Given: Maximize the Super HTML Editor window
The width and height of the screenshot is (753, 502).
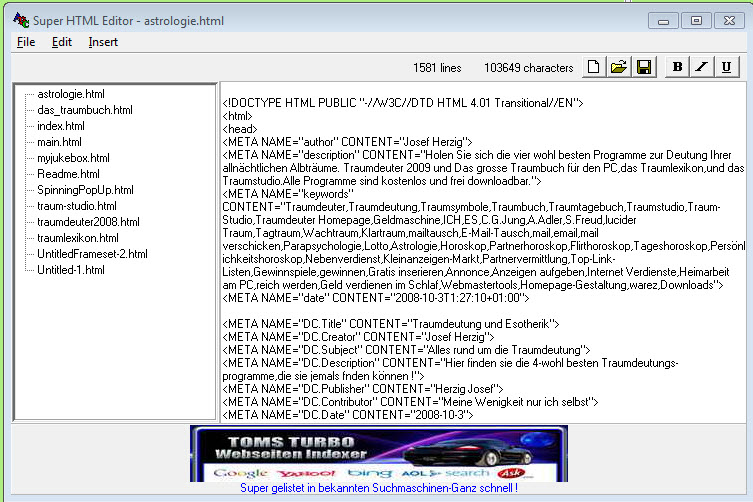Looking at the screenshot, I should coord(696,21).
